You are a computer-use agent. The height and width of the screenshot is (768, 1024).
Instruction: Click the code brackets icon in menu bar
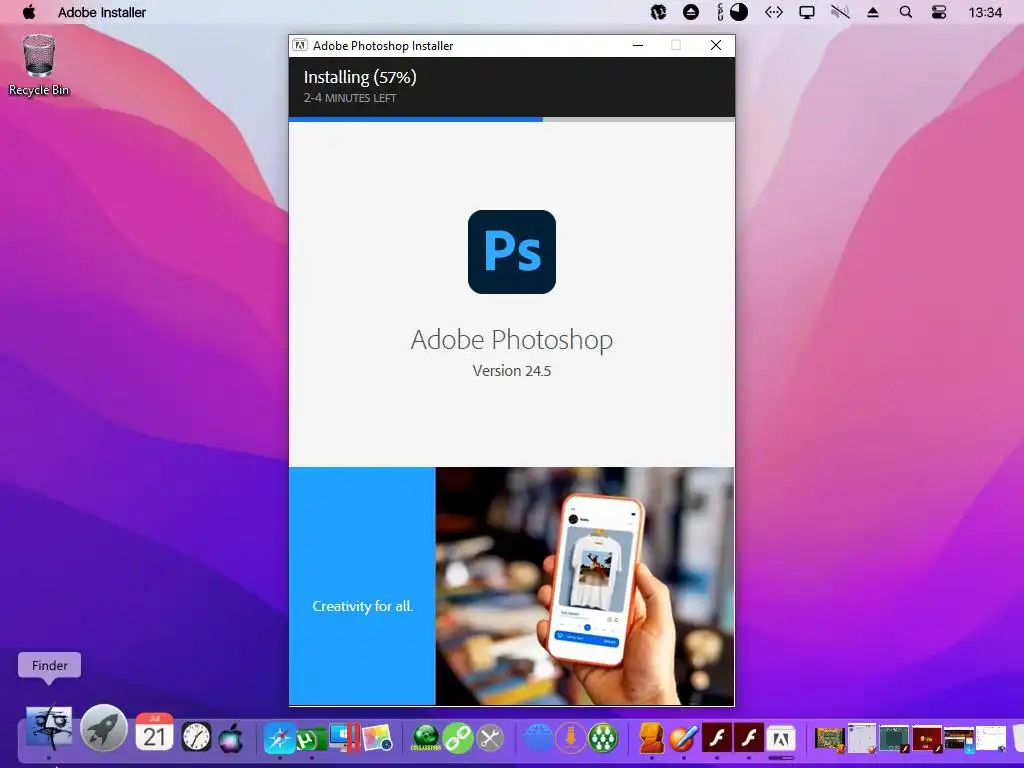(x=774, y=12)
